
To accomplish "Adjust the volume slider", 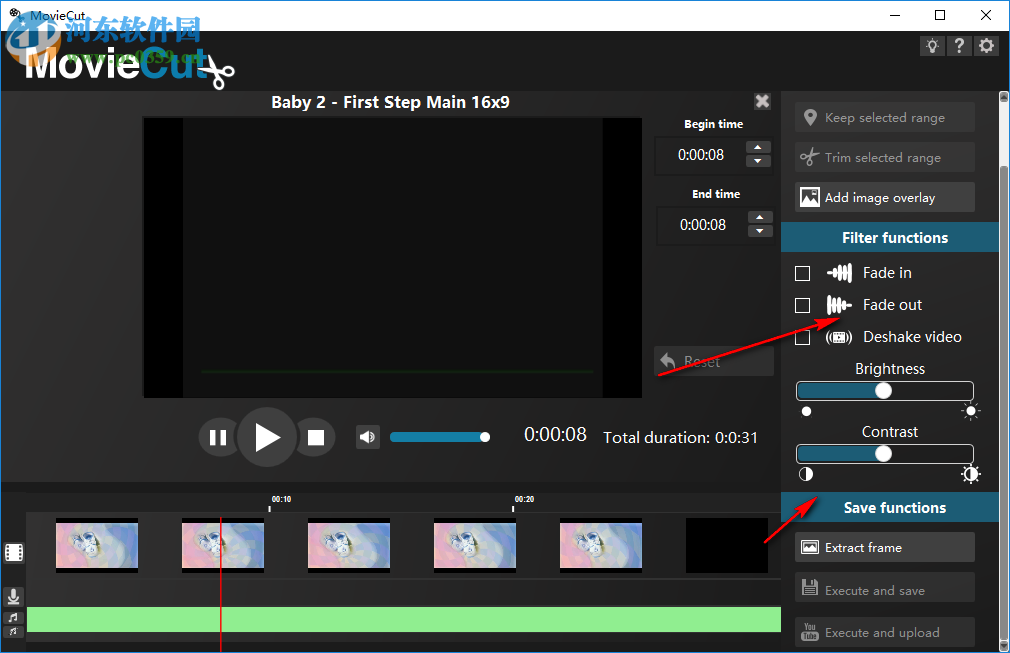I will (440, 437).
